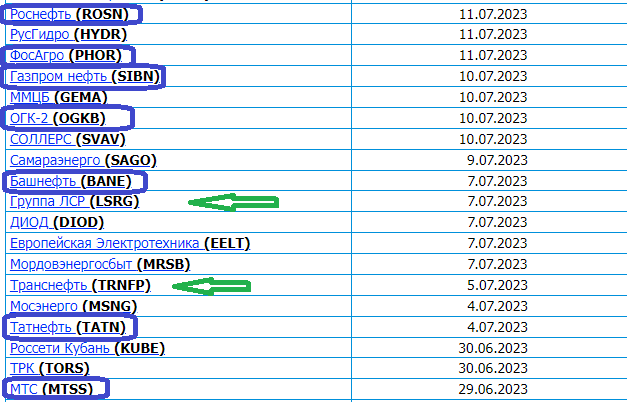Select the date 10.07.2023 in the Газпром нефть row
Viewport: 627px width, 402px height.
(493, 76)
